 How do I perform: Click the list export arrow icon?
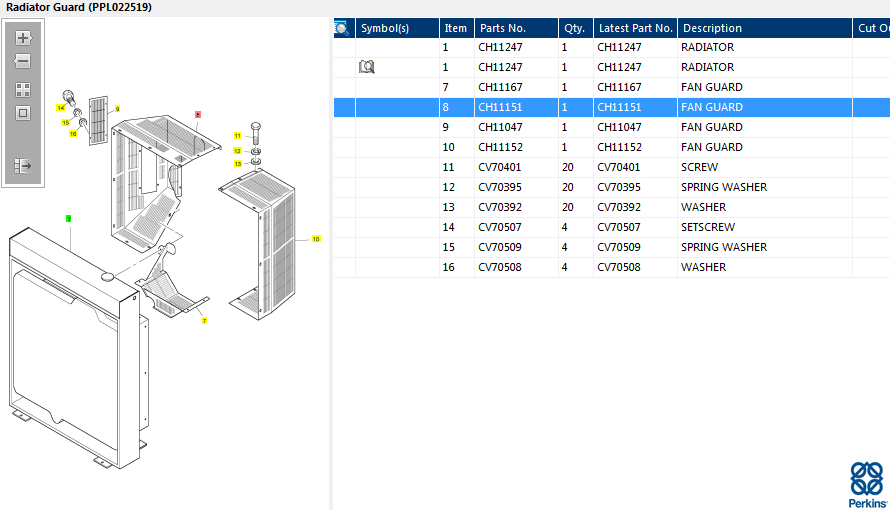23,166
